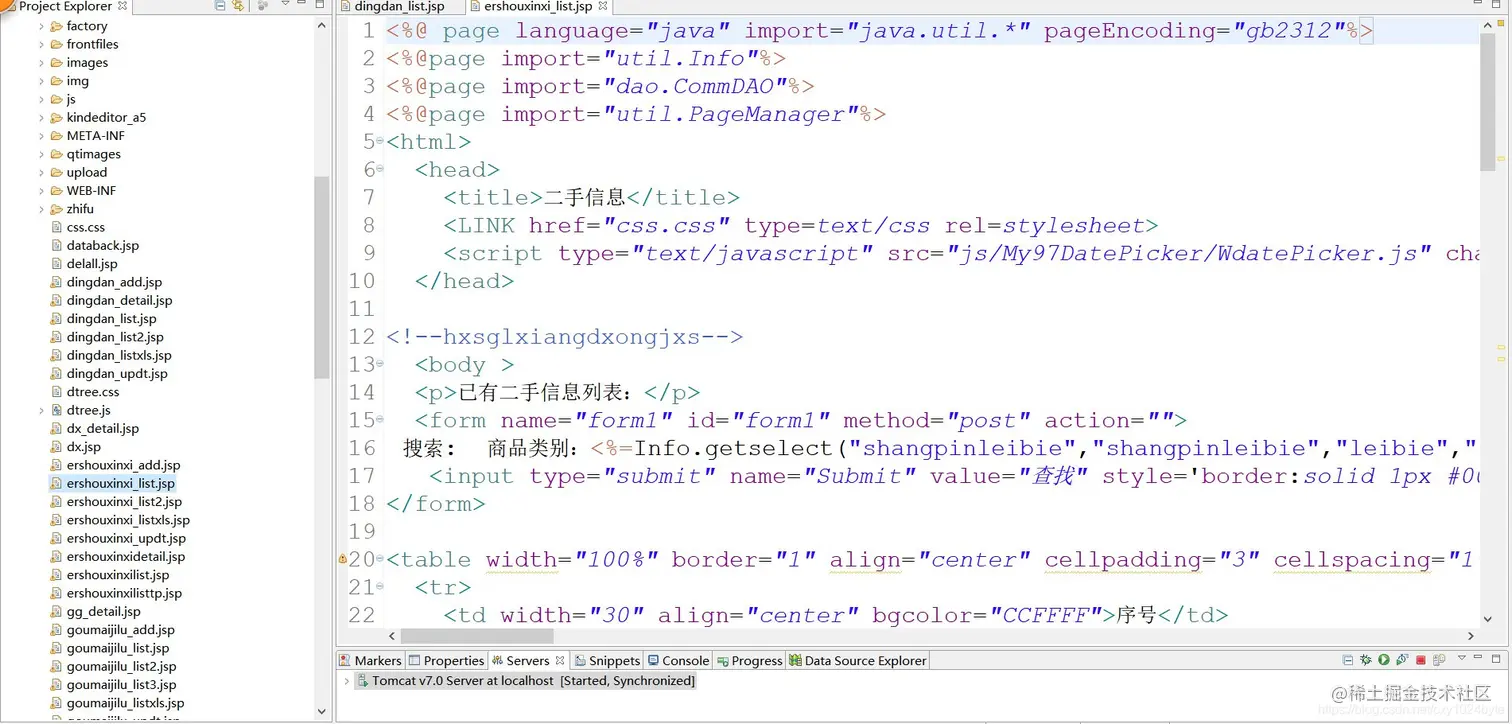The image size is (1512, 724).
Task: Expand Tomcat v7.0 Server node
Action: (x=347, y=681)
